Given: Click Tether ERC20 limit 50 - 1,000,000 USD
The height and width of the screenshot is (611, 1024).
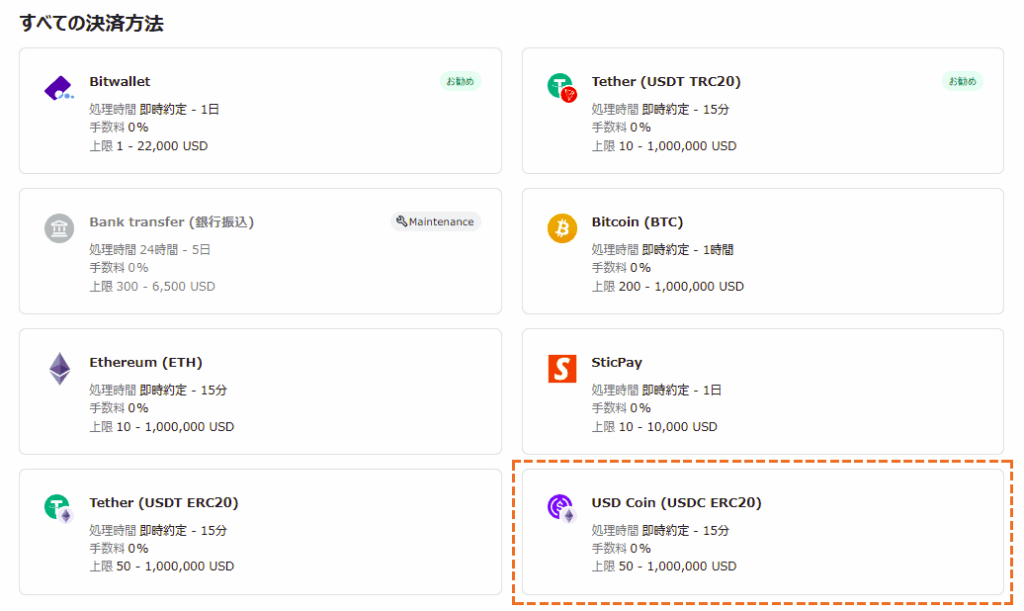Looking at the screenshot, I should (161, 566).
